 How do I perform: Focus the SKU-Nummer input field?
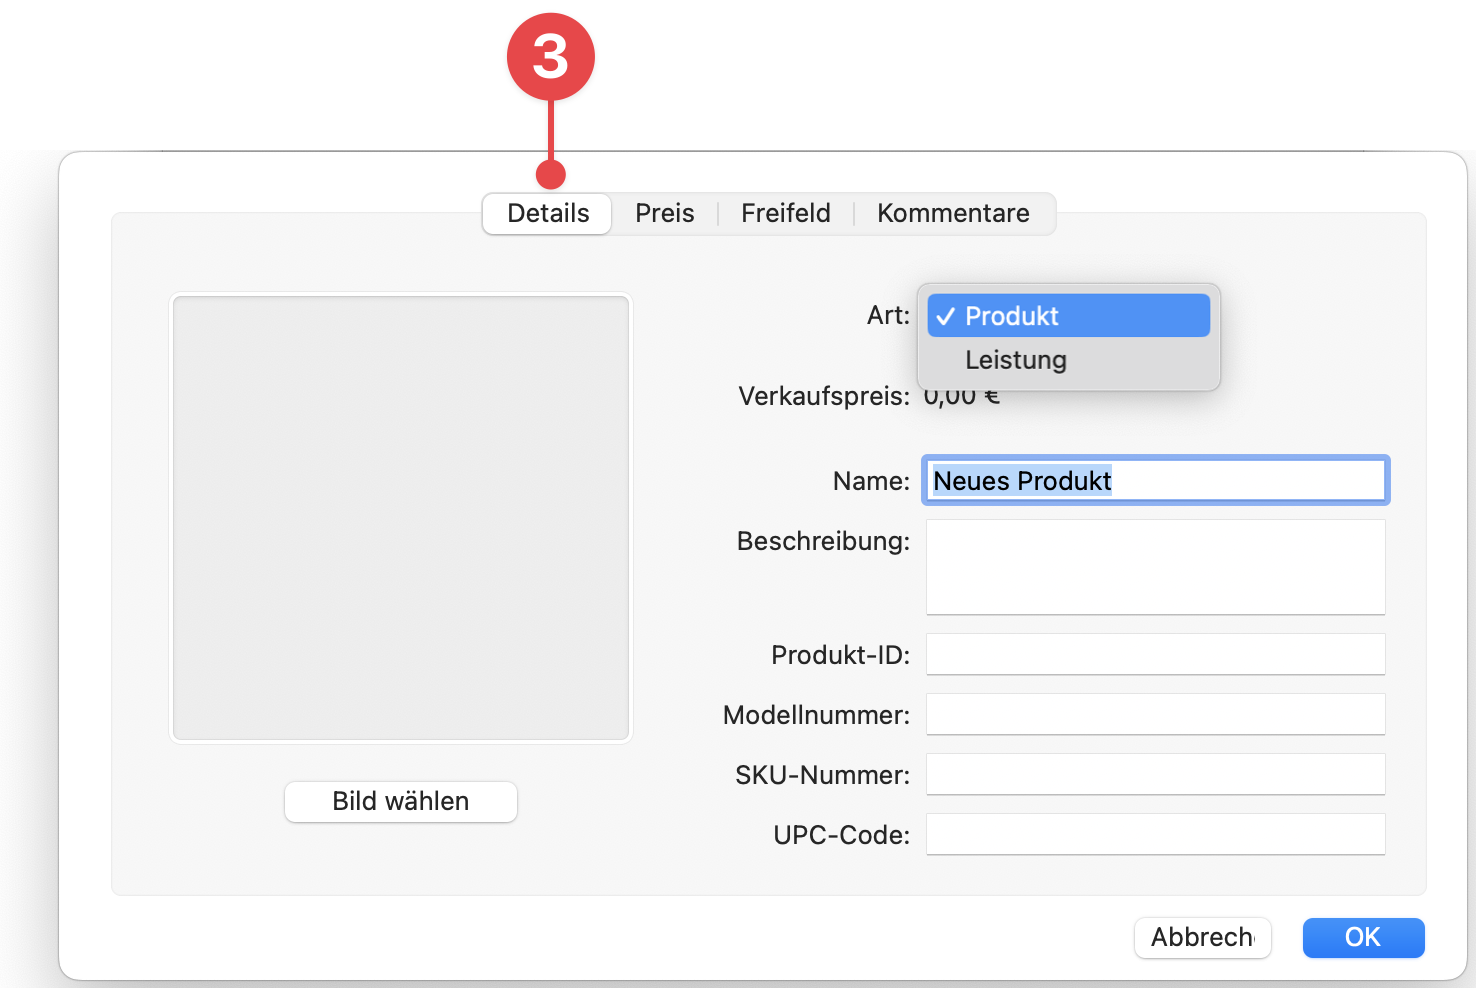(x=1155, y=774)
